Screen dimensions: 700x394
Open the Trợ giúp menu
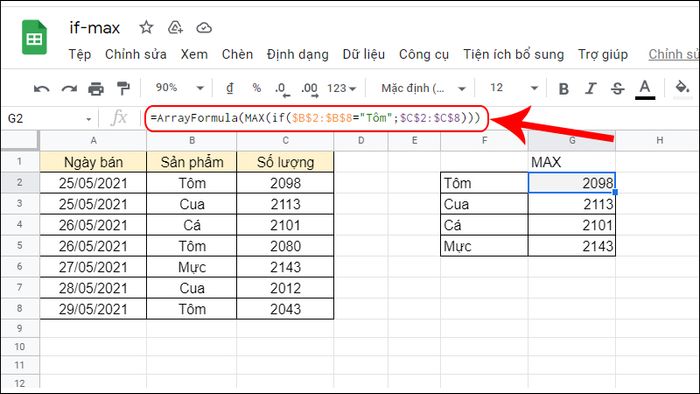point(603,55)
